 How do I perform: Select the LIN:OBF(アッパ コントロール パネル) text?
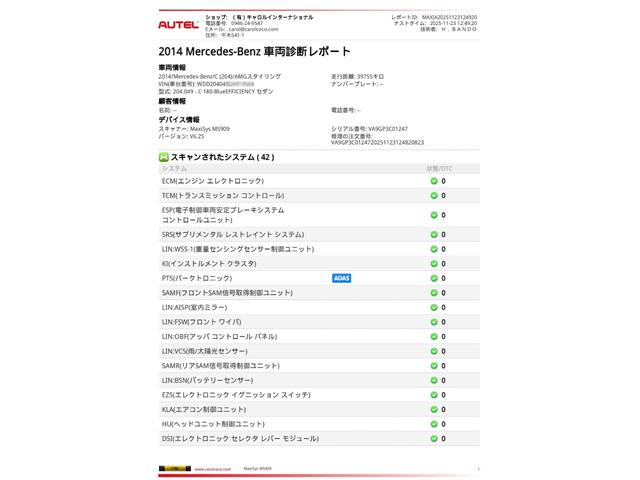(220, 337)
